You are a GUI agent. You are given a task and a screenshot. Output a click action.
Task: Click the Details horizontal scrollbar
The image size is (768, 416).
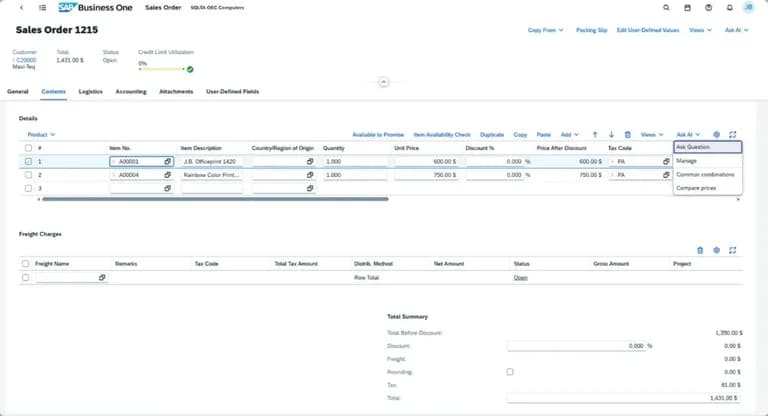(215, 199)
